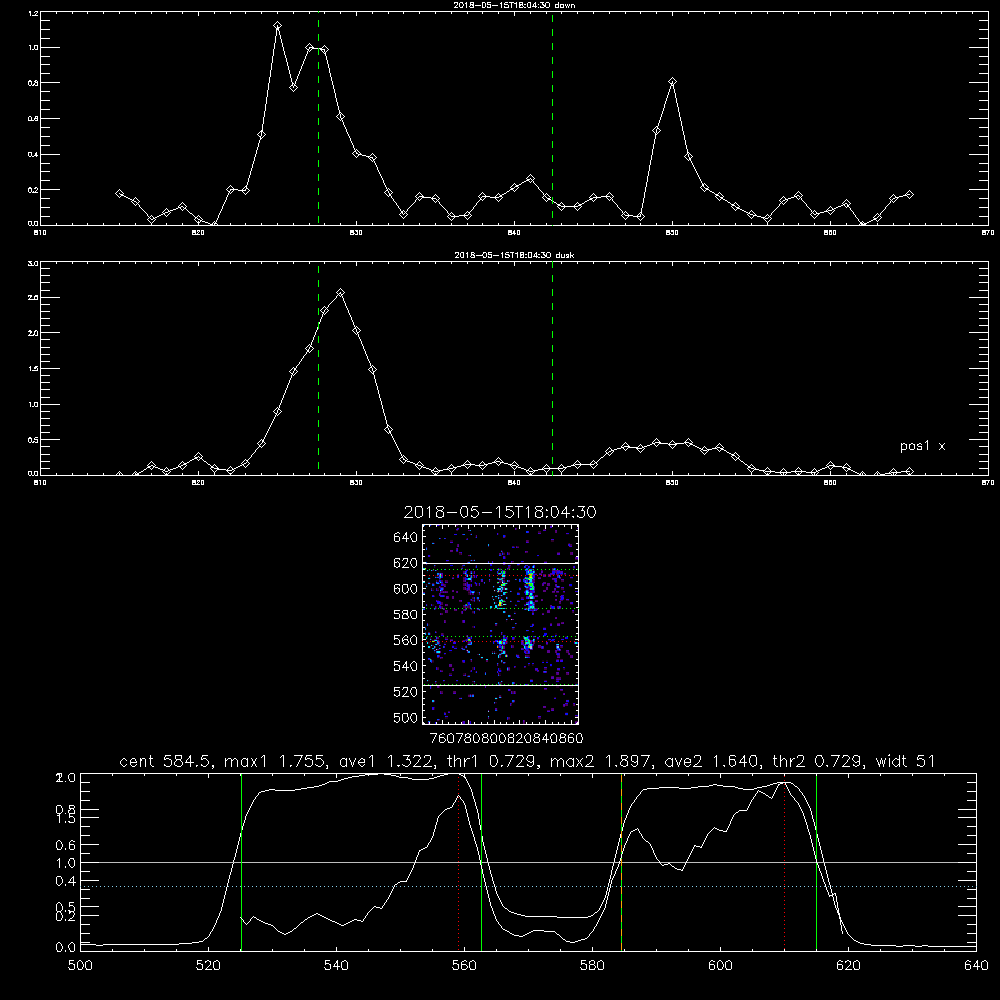1000x1000 pixels.
Task: Click the '1.2' y-axis label of dawn plot
Action: tap(33, 13)
